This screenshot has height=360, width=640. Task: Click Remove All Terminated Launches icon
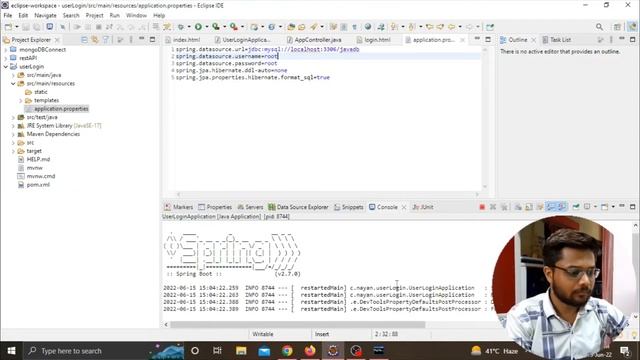504,207
